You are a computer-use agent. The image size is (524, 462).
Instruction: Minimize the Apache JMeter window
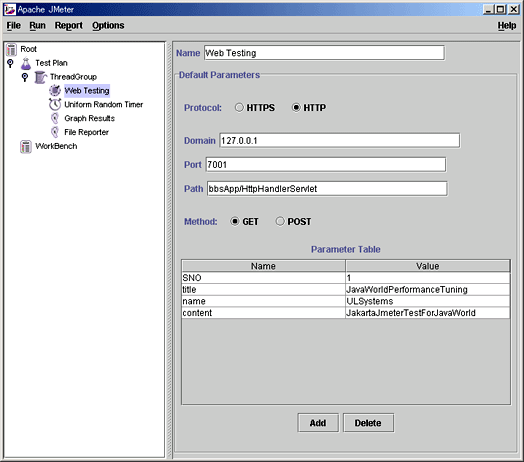(x=489, y=9)
